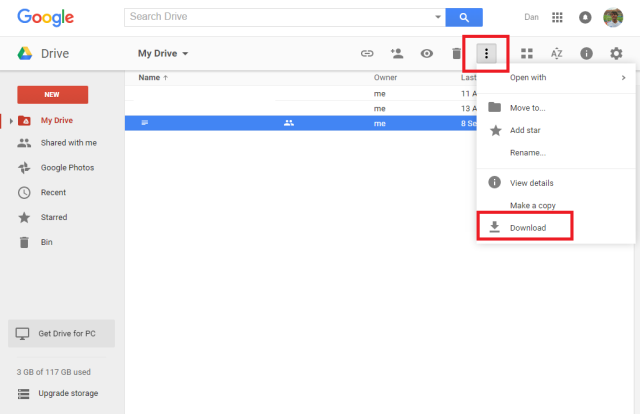Image resolution: width=640 pixels, height=414 pixels.
Task: Open the Recent section
Action: (x=53, y=192)
